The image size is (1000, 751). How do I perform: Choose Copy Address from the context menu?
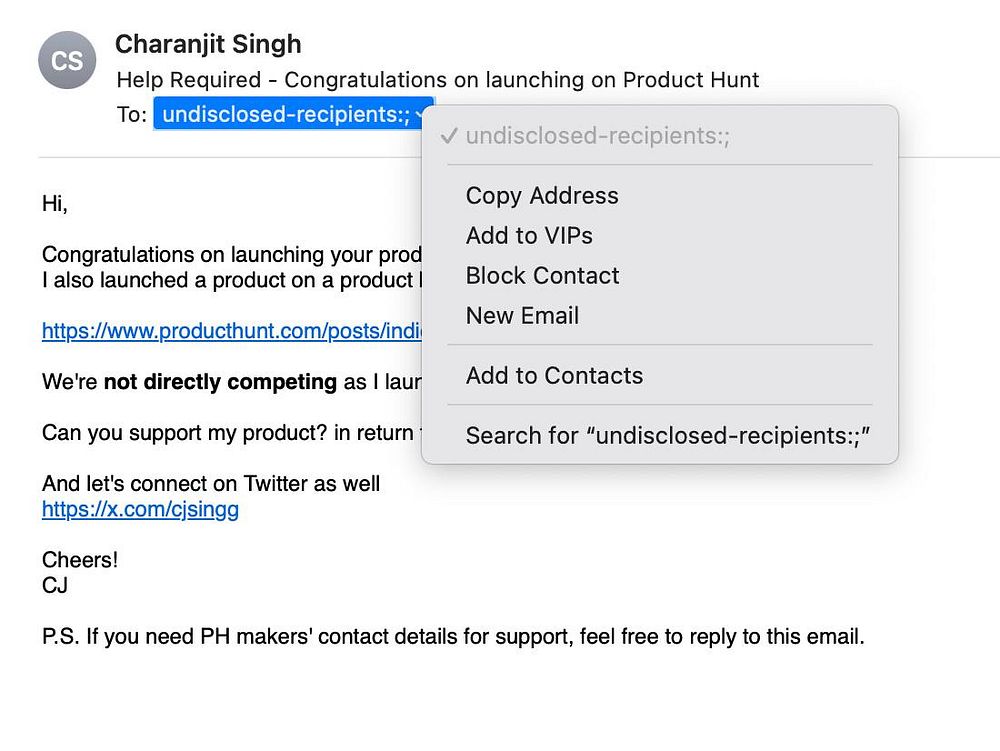(x=542, y=196)
